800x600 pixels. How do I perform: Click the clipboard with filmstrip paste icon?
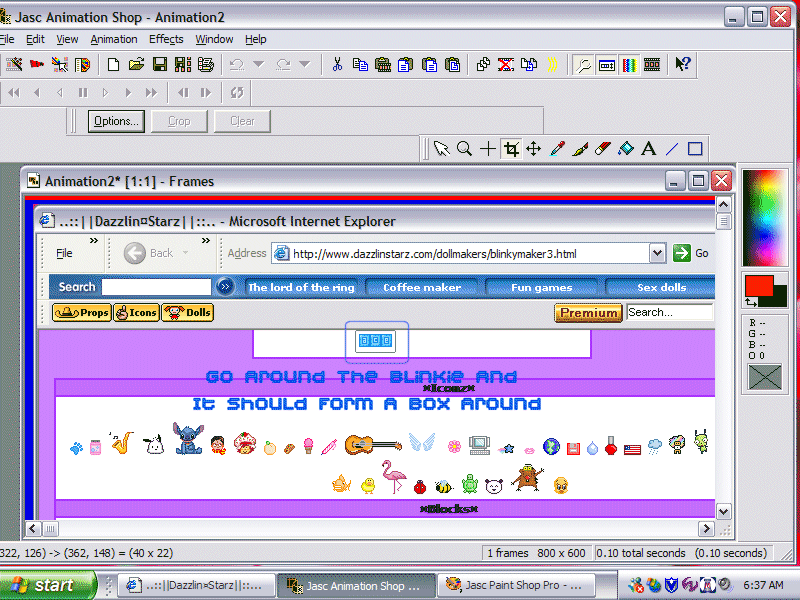[x=383, y=64]
